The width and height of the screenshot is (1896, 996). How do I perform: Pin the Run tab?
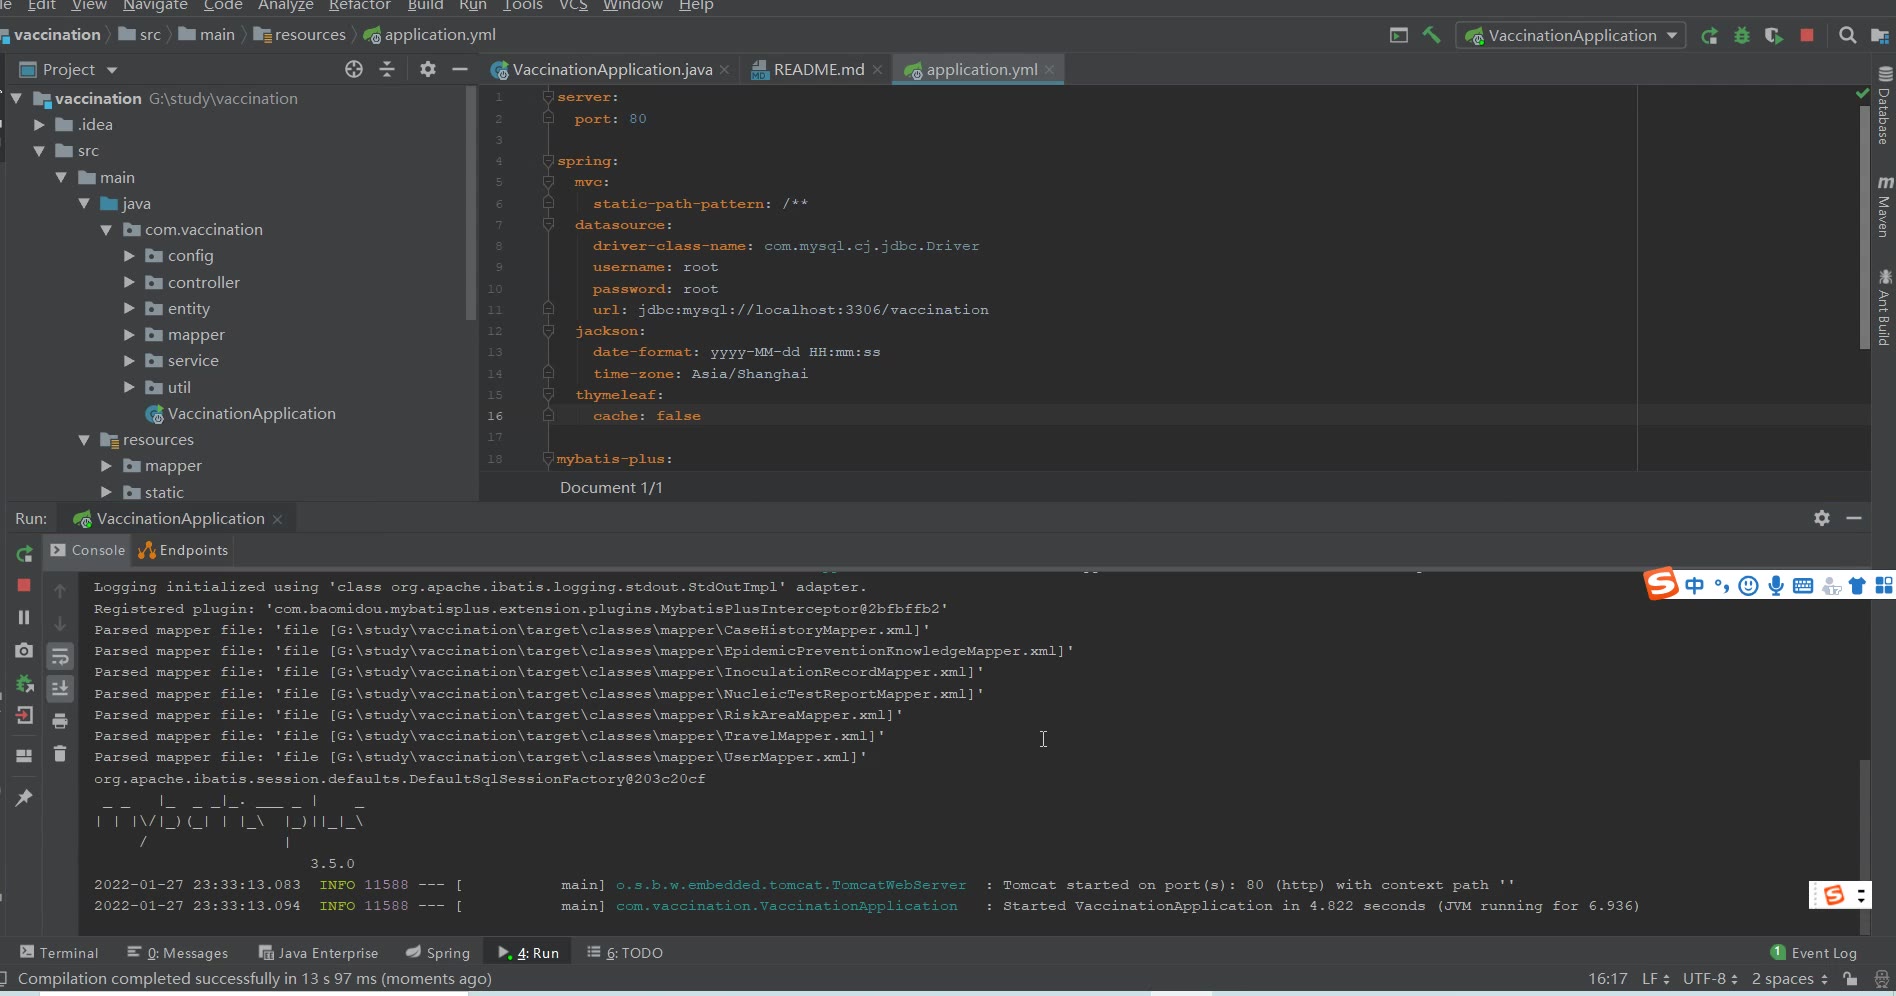click(x=24, y=797)
